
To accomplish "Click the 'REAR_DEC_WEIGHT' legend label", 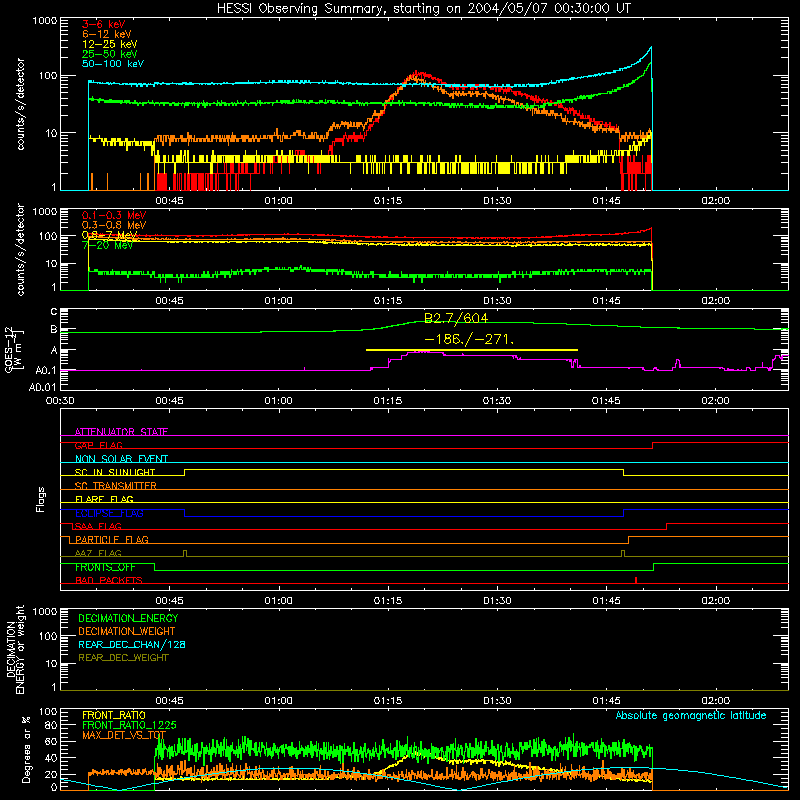I will coord(123,658).
